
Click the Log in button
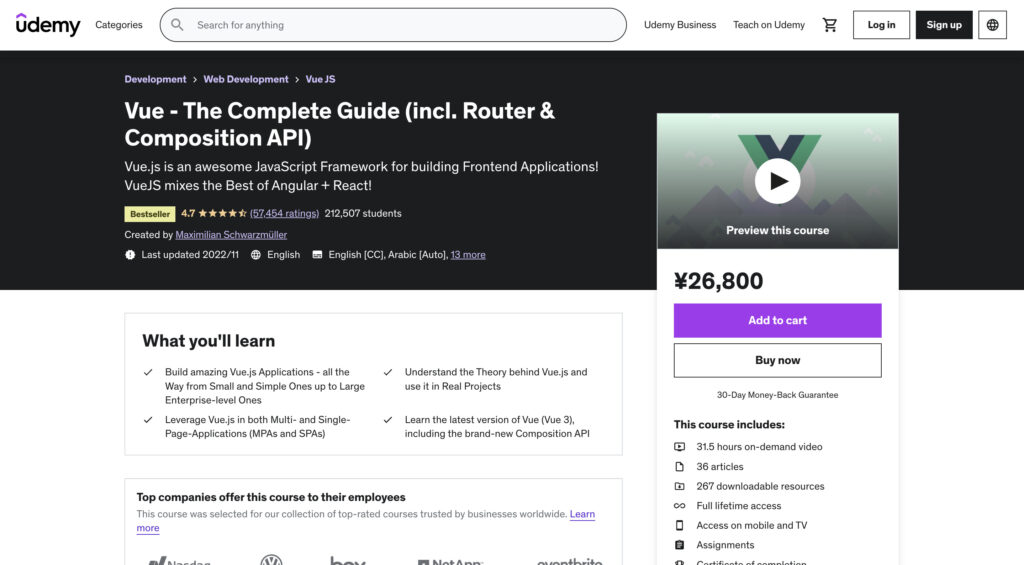[x=881, y=25]
